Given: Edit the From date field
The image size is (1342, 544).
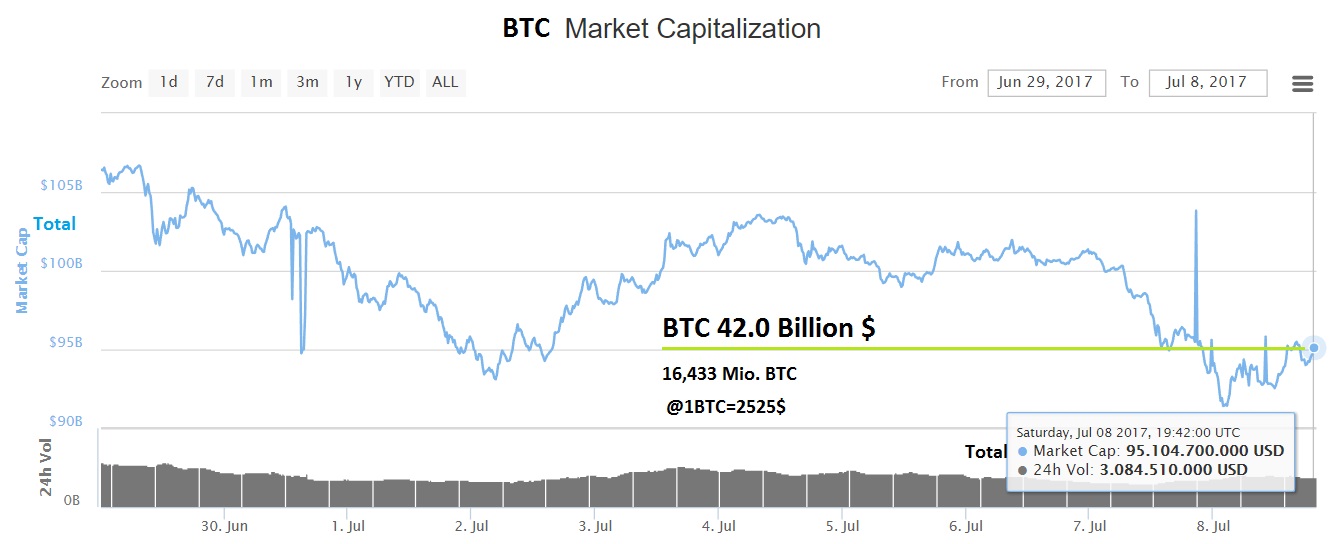Looking at the screenshot, I should 1046,83.
